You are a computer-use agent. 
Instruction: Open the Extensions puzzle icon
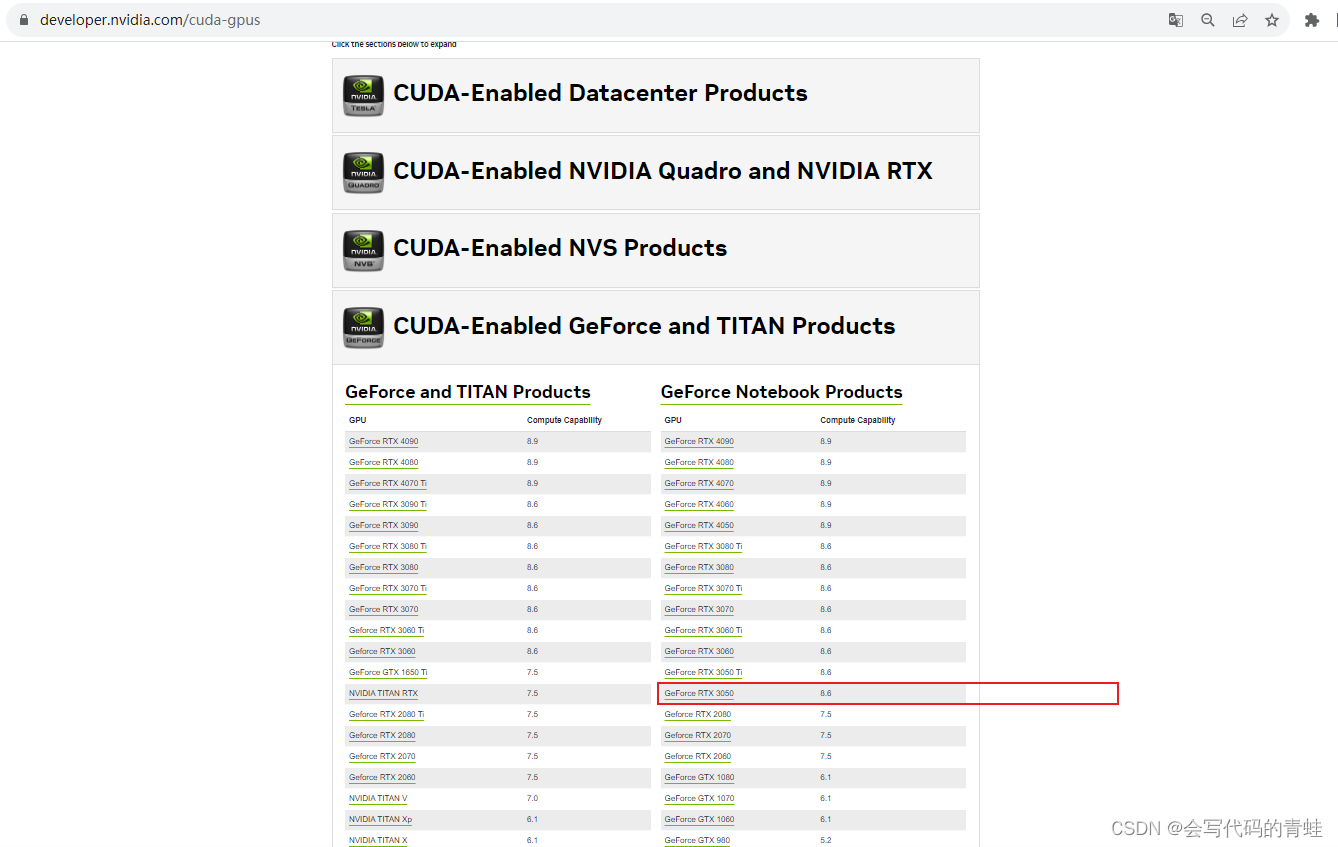click(1312, 20)
